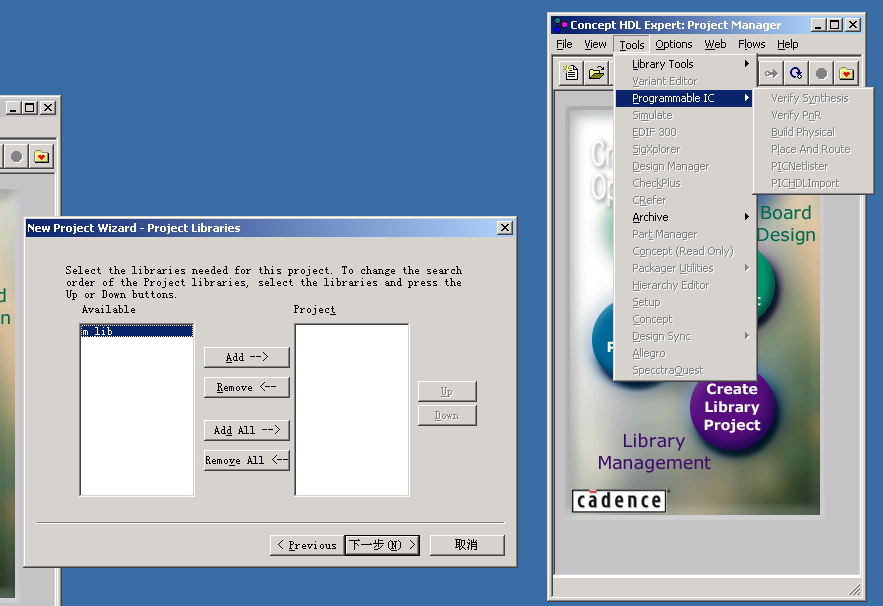Select CheckPlus in the Tools menu
This screenshot has width=883, height=606.
click(x=684, y=183)
